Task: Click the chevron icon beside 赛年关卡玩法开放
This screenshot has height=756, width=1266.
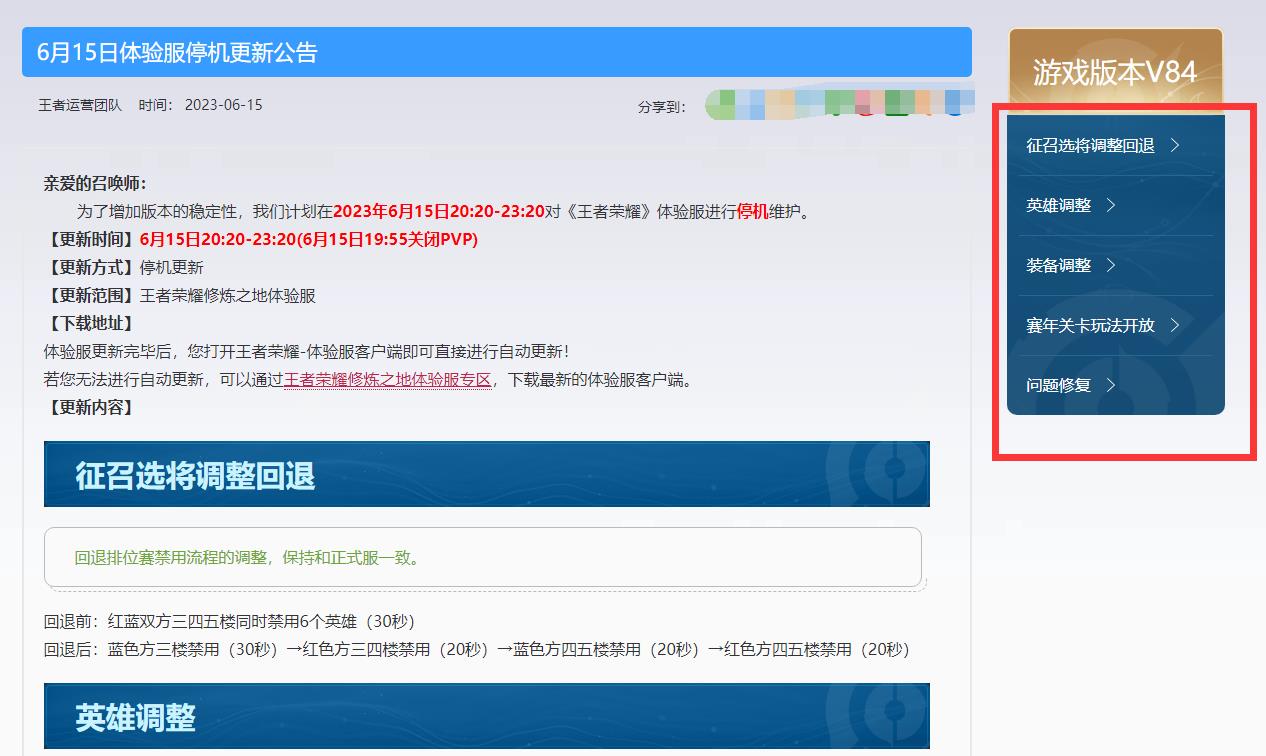Action: coord(1177,325)
